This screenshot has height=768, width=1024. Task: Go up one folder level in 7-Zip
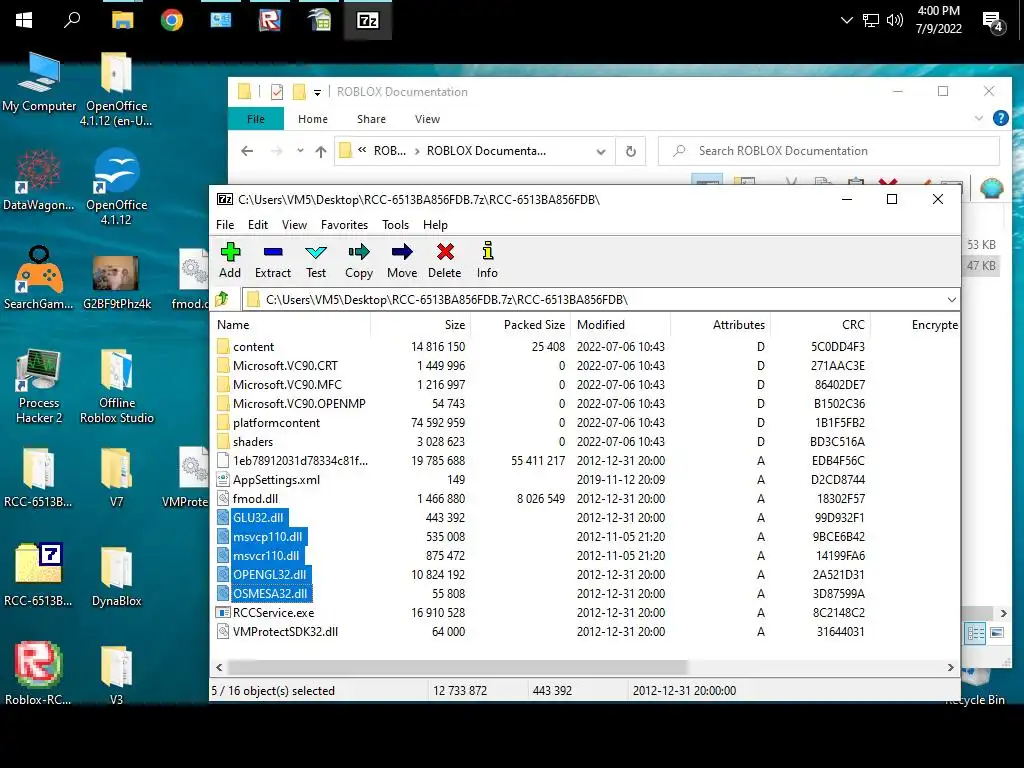pyautogui.click(x=222, y=299)
